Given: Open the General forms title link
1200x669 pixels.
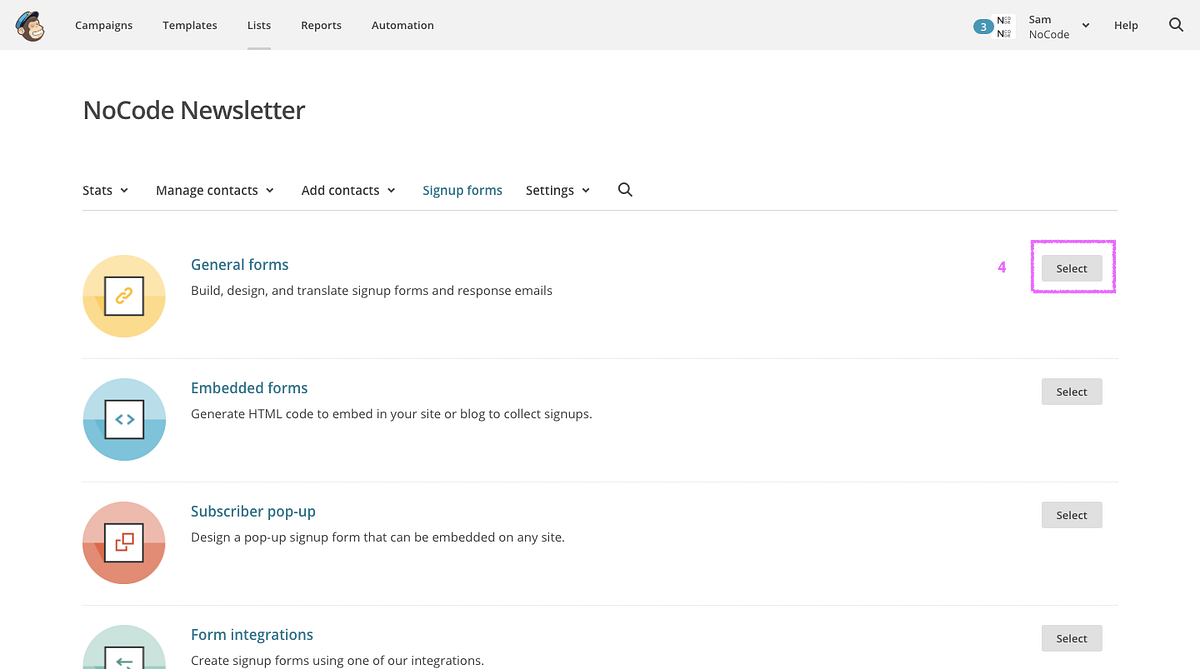Looking at the screenshot, I should [x=240, y=265].
